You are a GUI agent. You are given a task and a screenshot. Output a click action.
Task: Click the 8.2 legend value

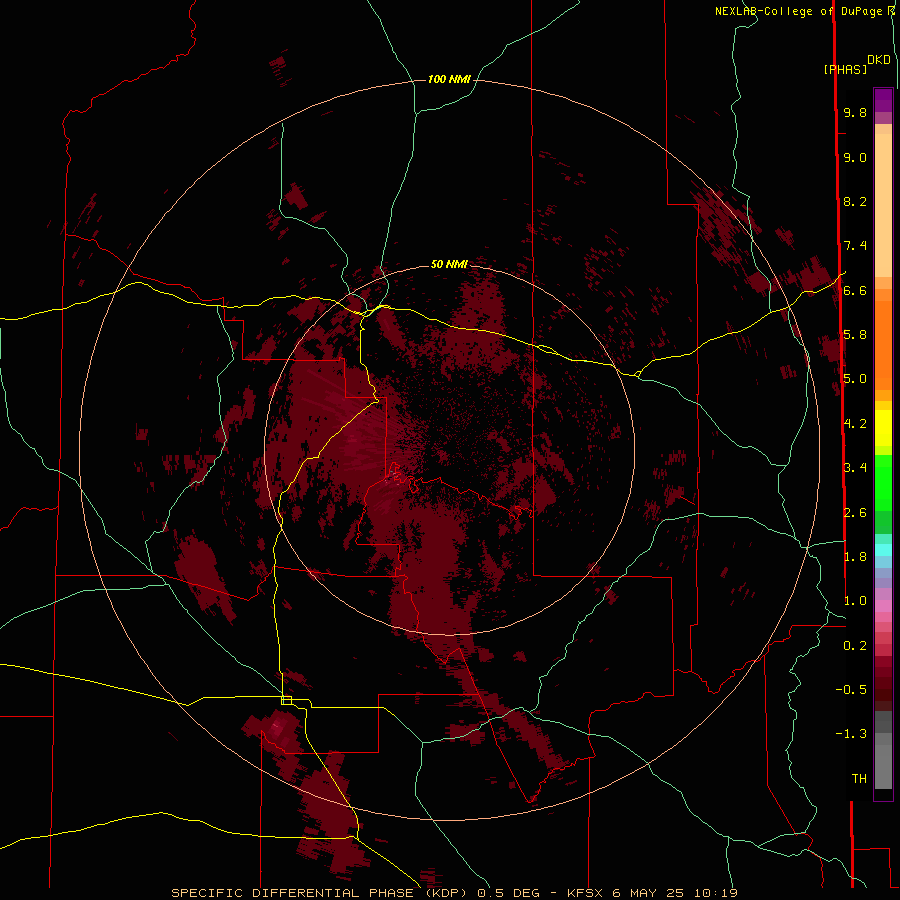point(855,202)
